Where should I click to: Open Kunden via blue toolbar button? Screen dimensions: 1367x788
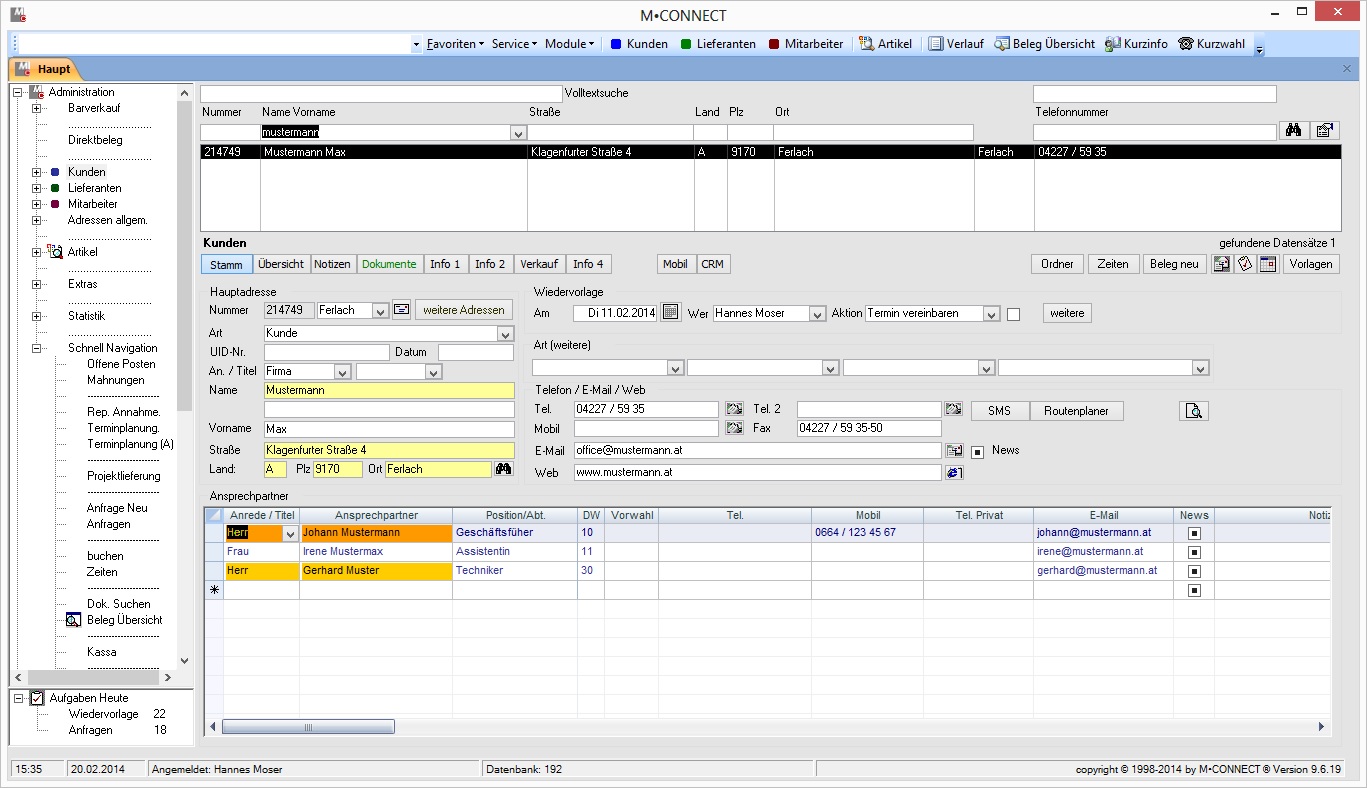[x=639, y=44]
